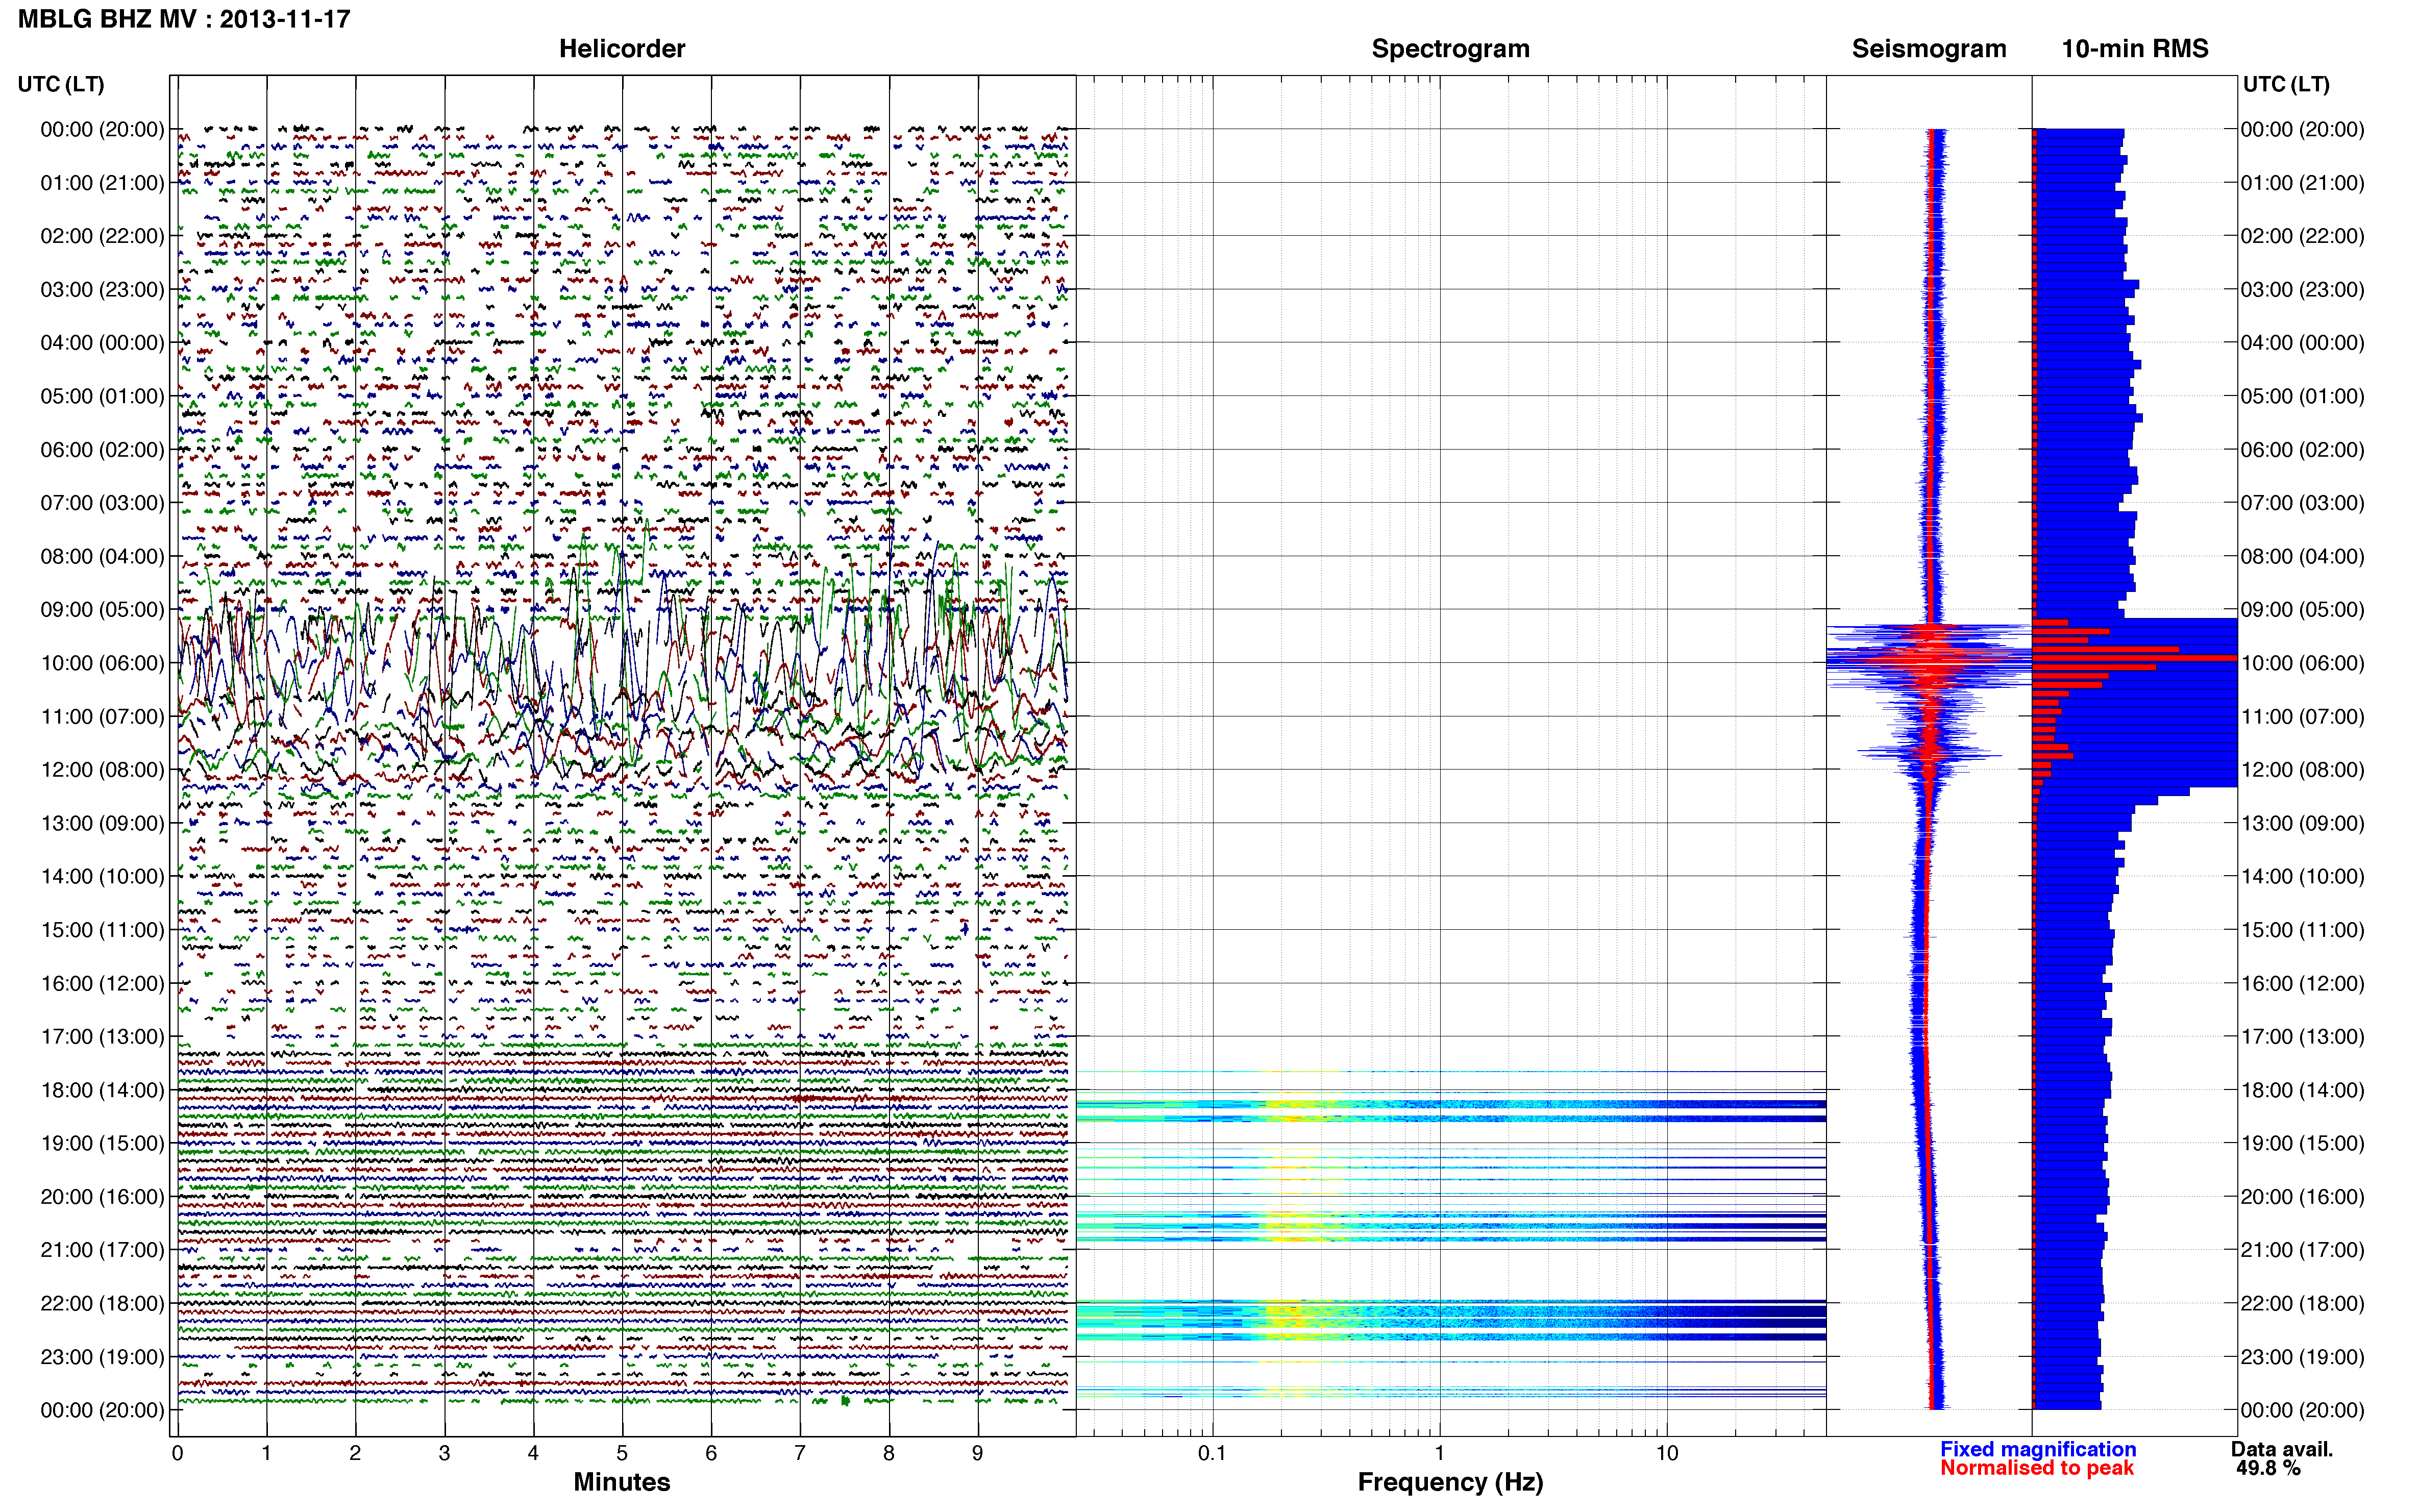2419x1512 pixels.
Task: Click the '49.8 %' data availability value
Action: pyautogui.click(x=2269, y=1468)
